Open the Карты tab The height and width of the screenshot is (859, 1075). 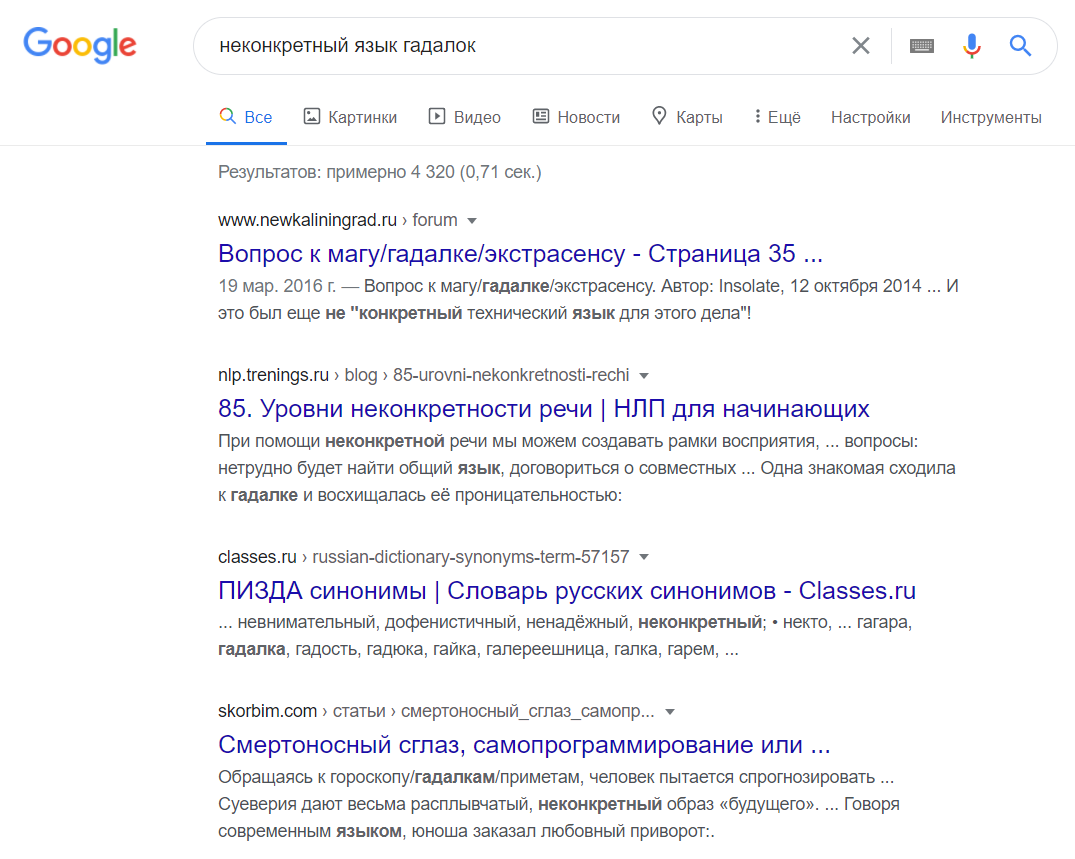tap(687, 117)
